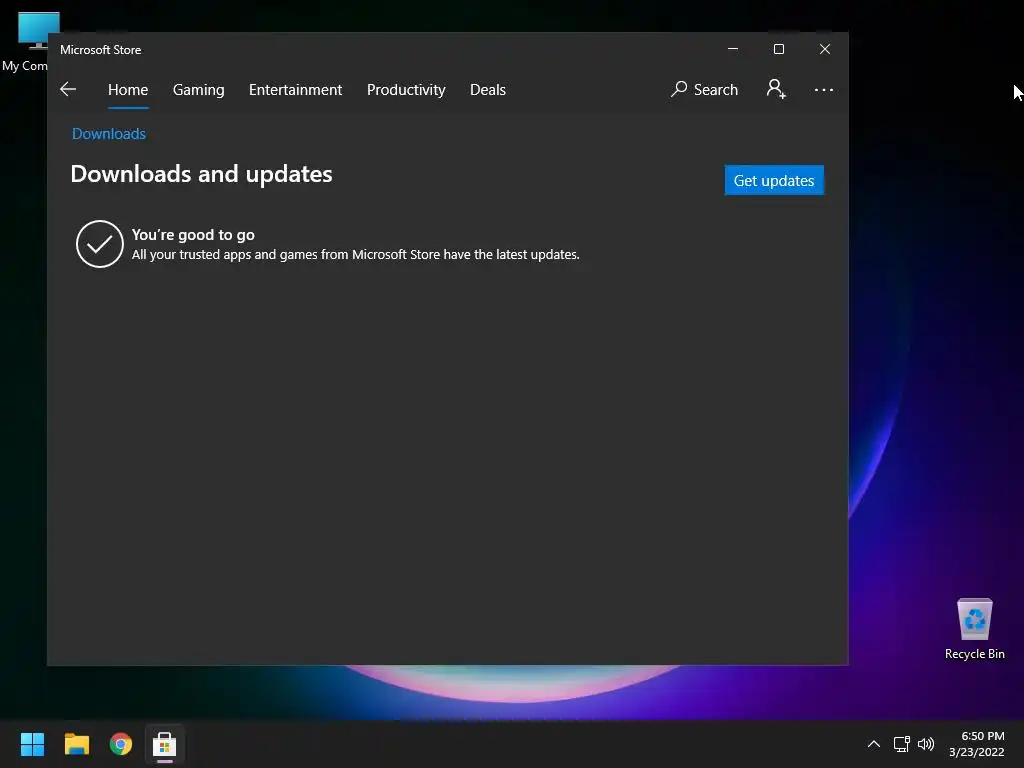Click the Get updates button
The image size is (1024, 768).
tap(774, 180)
